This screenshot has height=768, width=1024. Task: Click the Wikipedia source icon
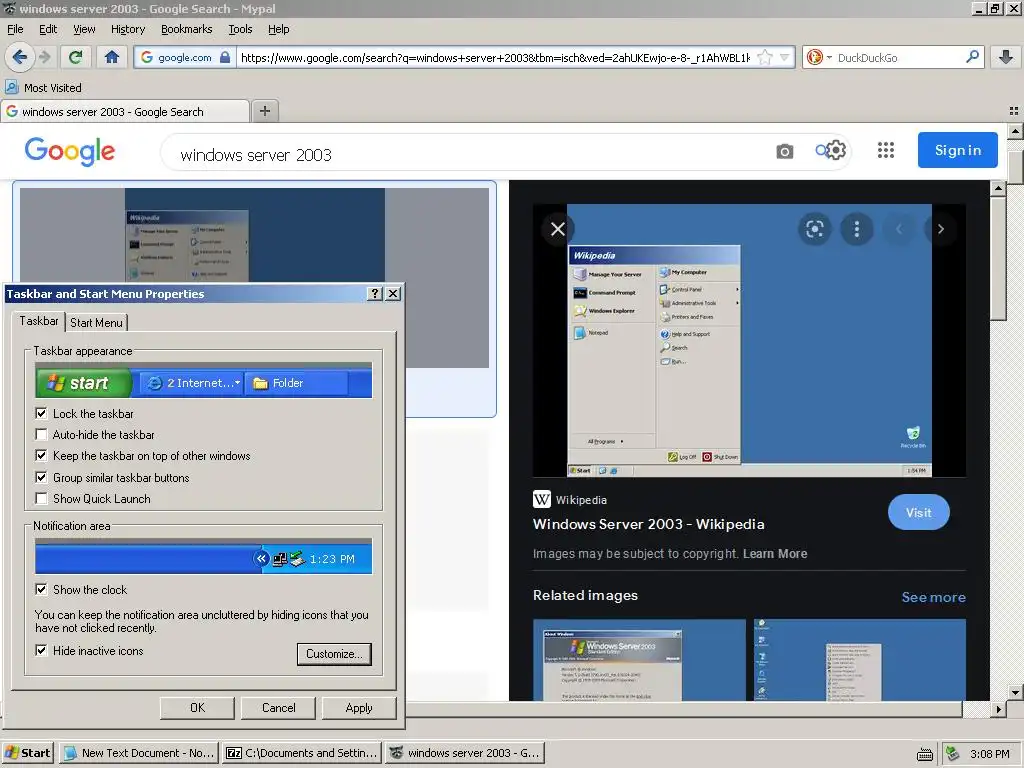[x=542, y=500]
